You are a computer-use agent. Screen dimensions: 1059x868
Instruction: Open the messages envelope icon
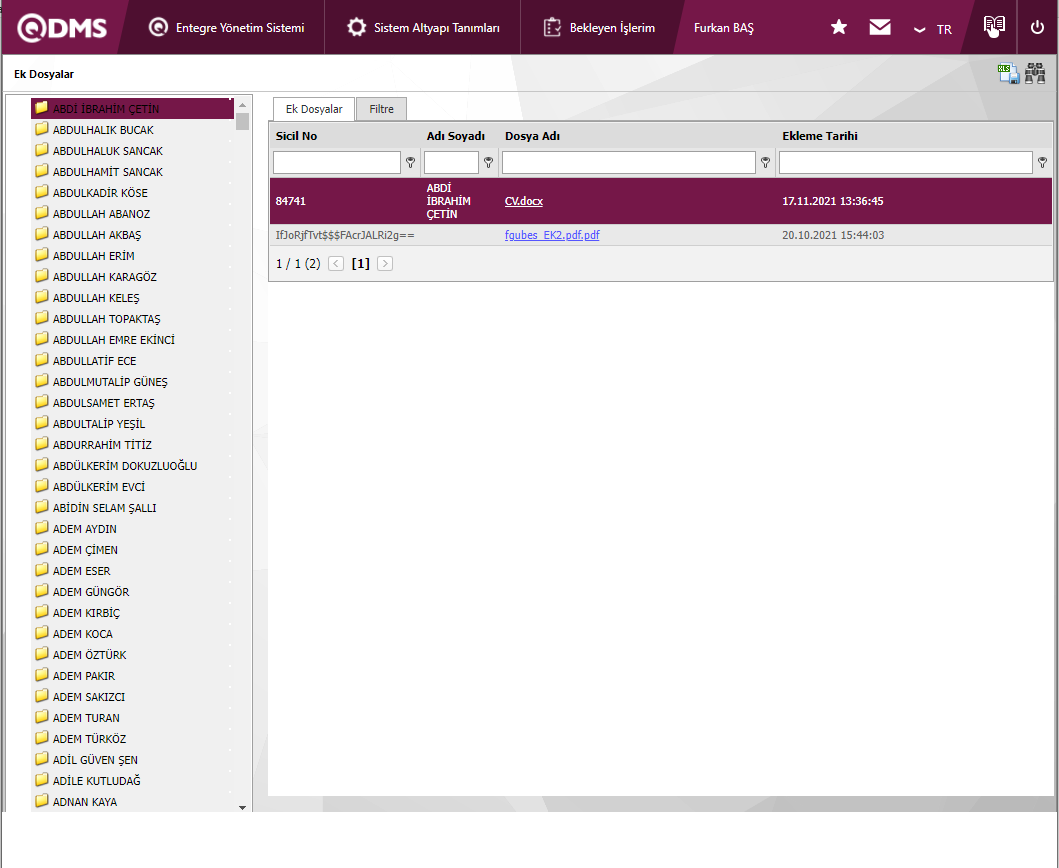pyautogui.click(x=880, y=28)
